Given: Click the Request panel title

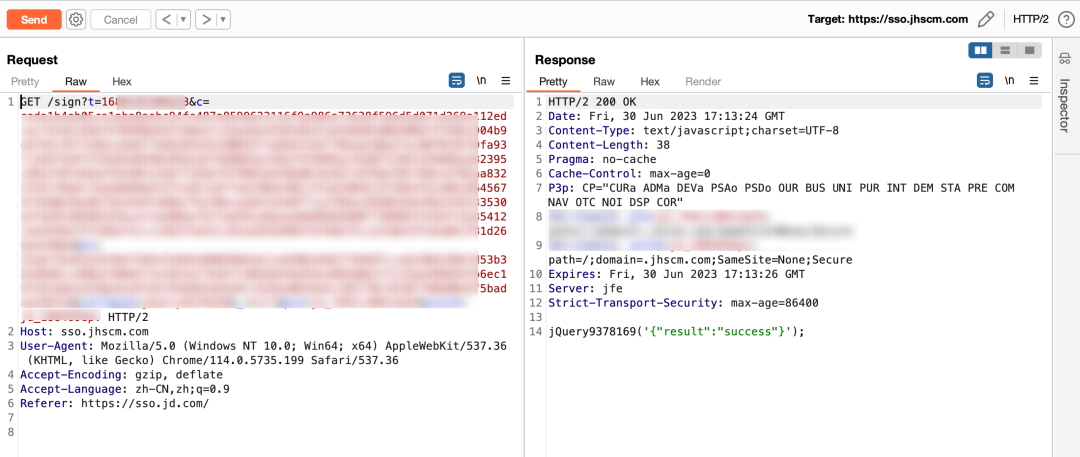Looking at the screenshot, I should [32, 60].
